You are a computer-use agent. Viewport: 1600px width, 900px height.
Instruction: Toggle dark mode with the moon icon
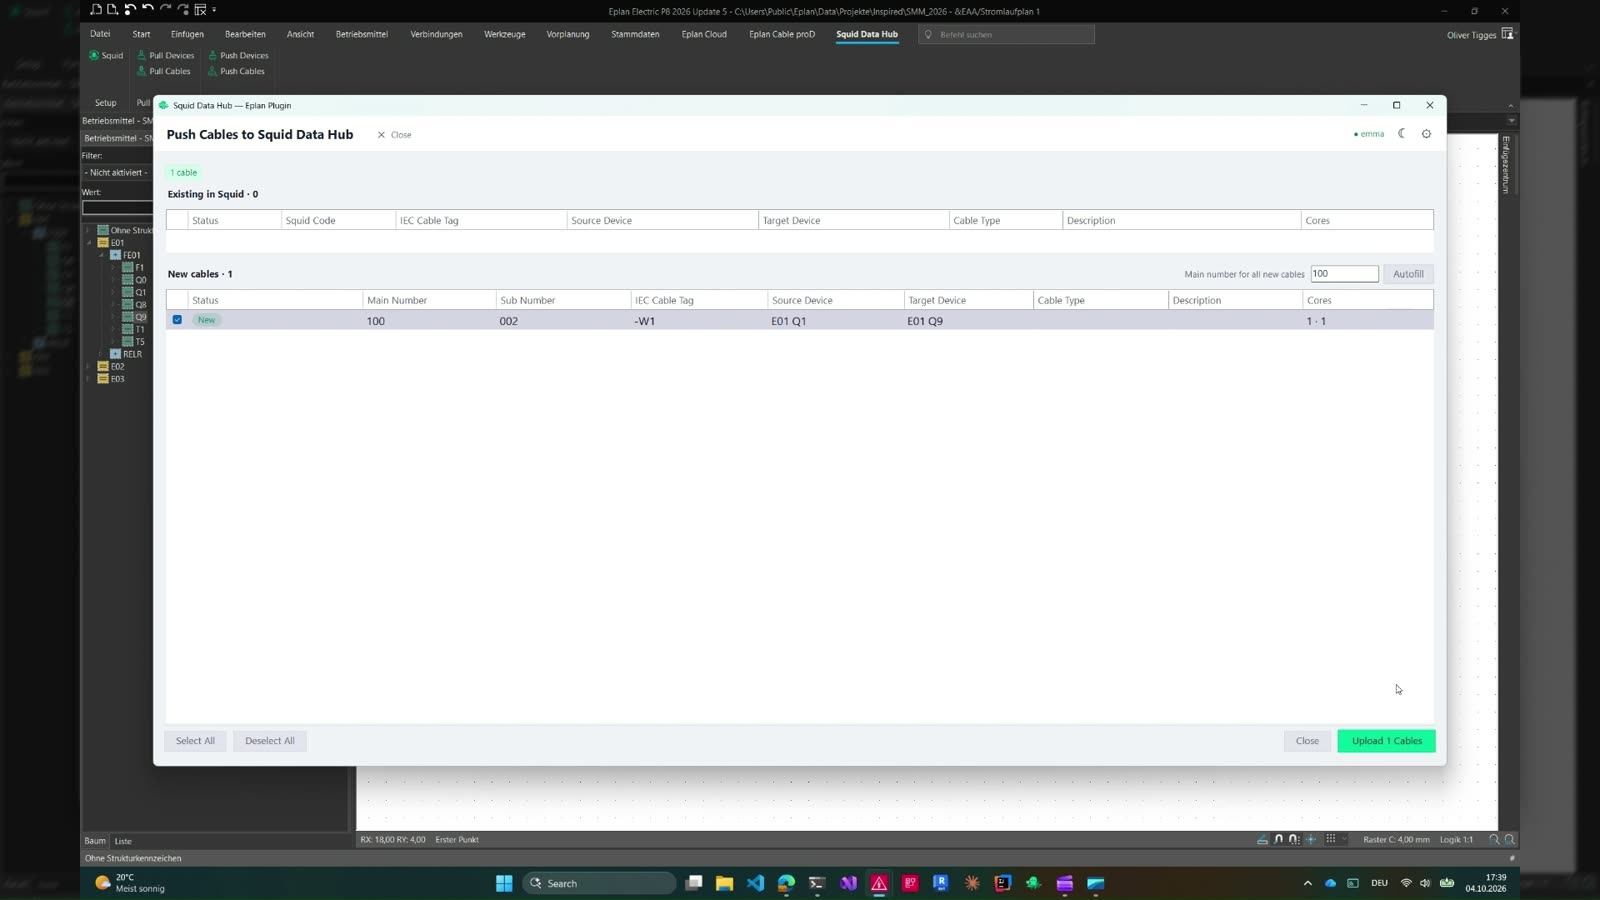click(1402, 134)
